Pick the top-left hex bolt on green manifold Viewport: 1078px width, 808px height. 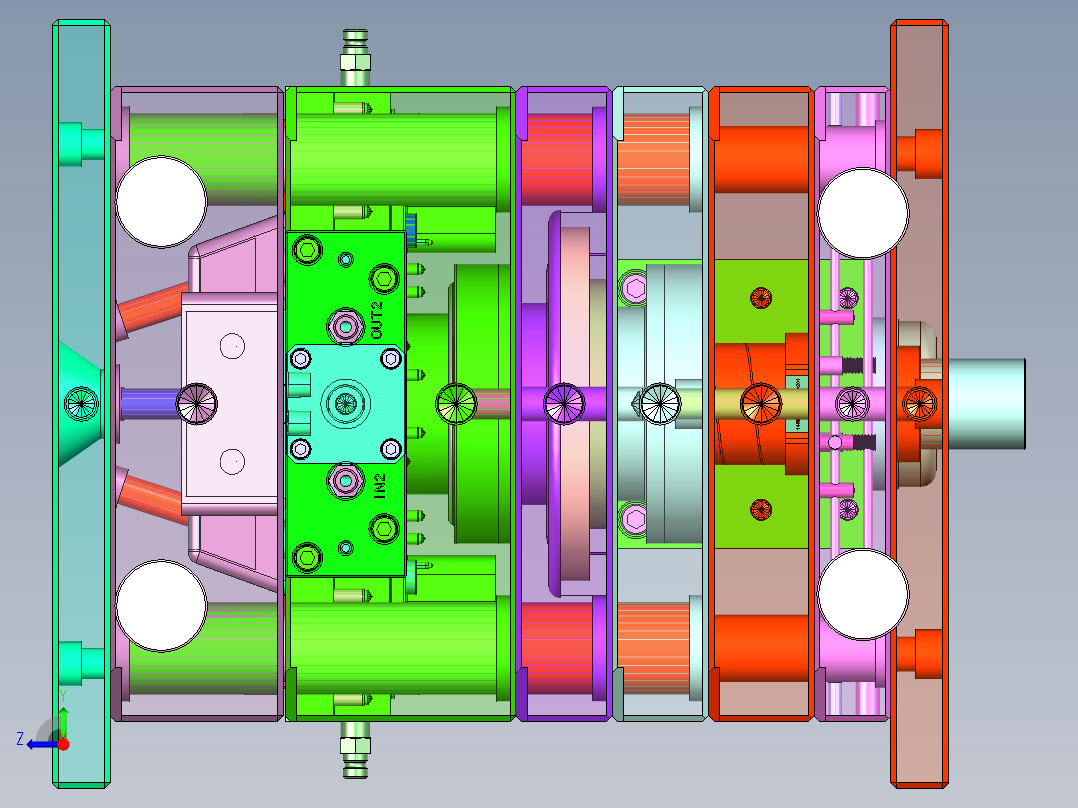(x=307, y=250)
